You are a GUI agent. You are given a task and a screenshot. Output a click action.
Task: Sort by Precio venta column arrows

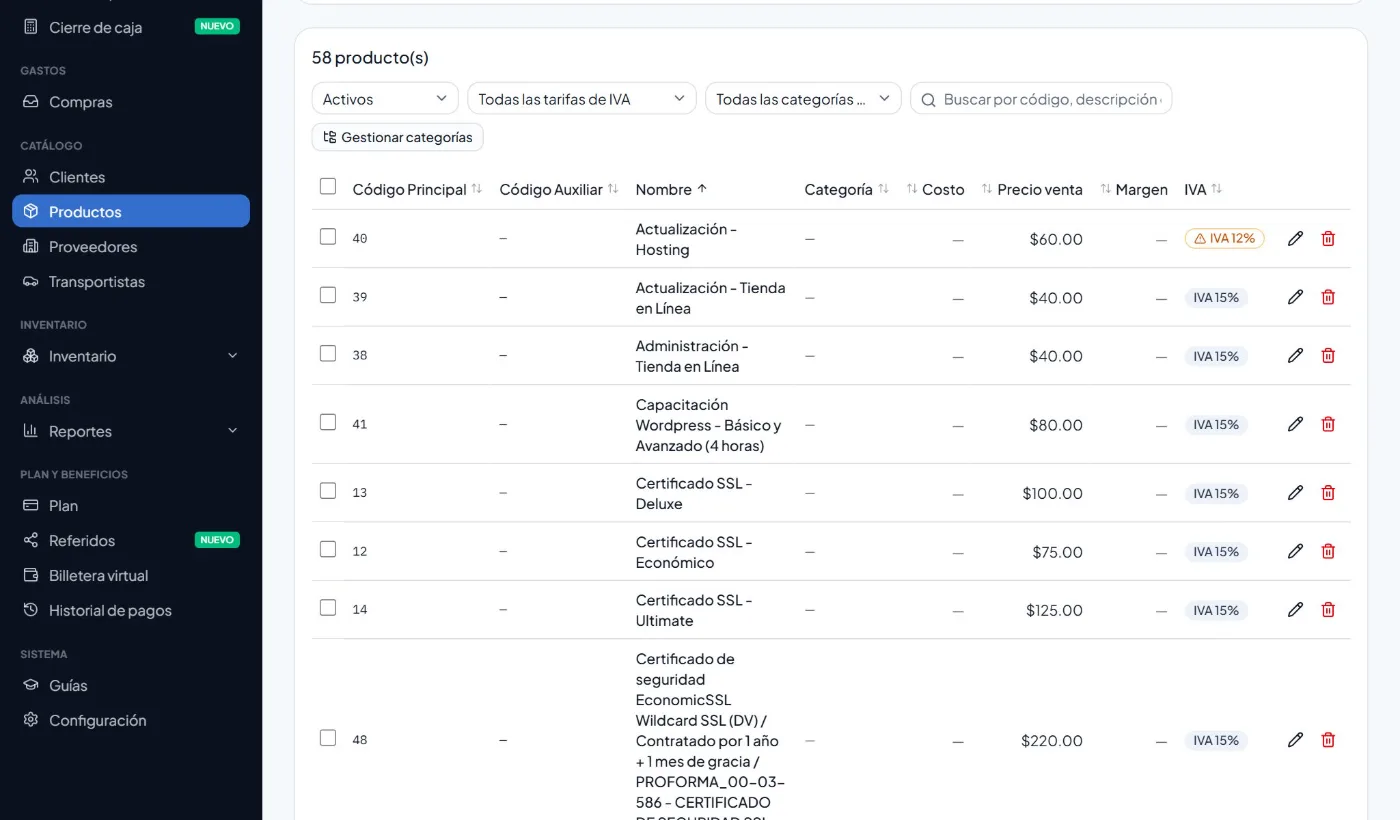point(987,189)
